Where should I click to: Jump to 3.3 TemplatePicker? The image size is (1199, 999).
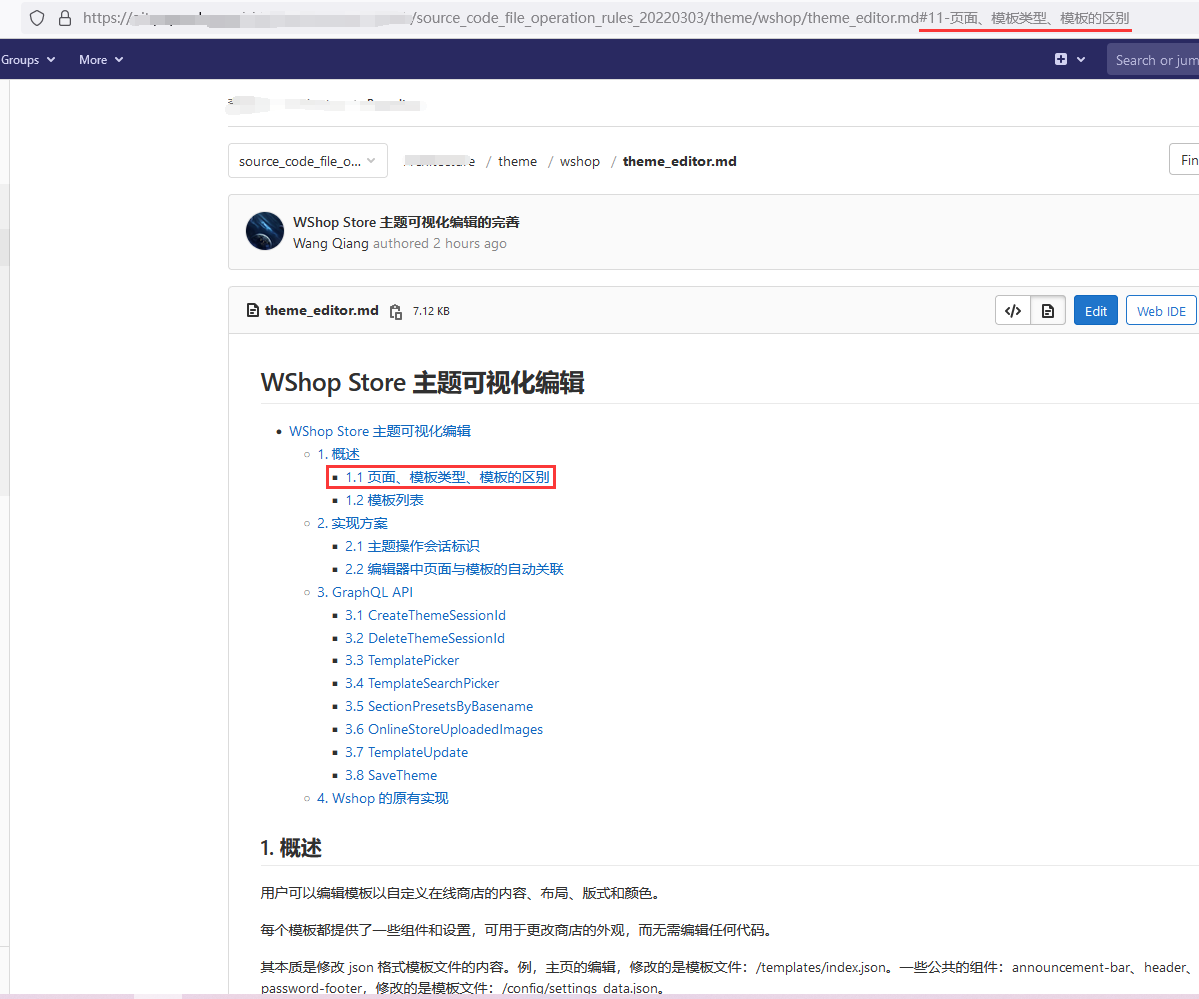click(401, 660)
